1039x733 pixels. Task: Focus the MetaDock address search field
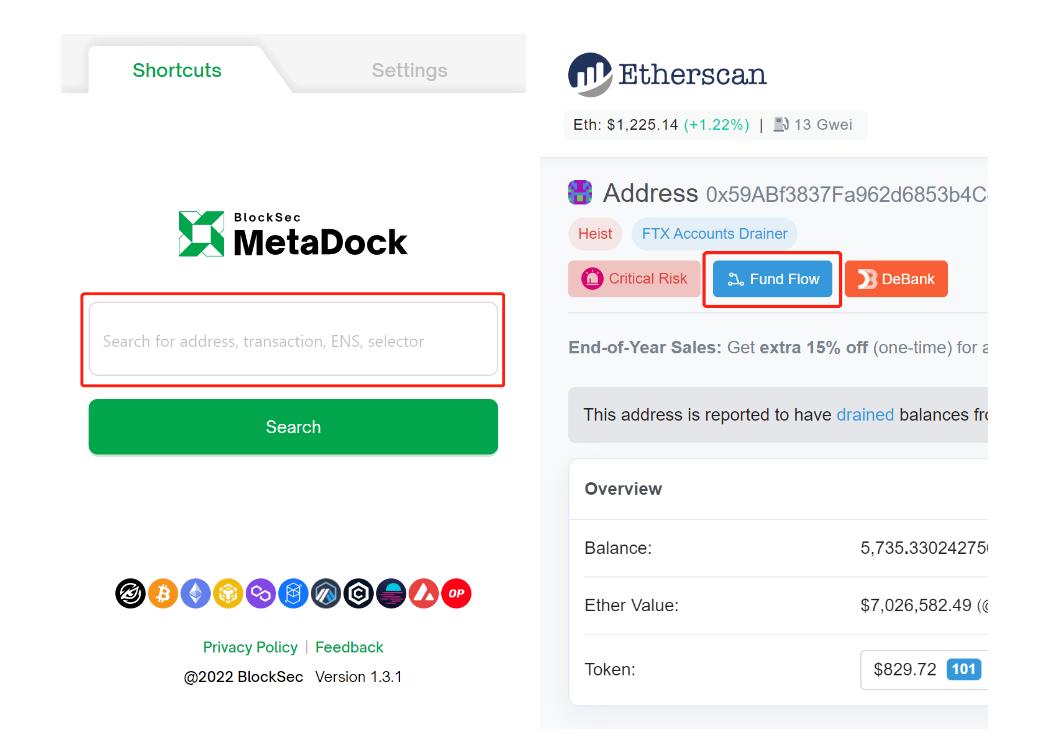pos(293,341)
